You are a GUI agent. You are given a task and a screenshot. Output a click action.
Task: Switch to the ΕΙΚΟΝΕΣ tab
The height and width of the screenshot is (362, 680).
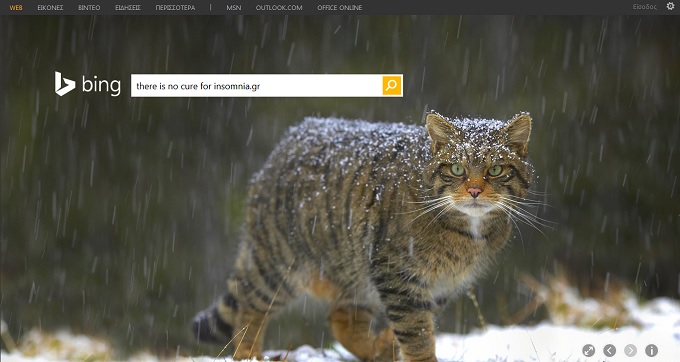point(50,7)
